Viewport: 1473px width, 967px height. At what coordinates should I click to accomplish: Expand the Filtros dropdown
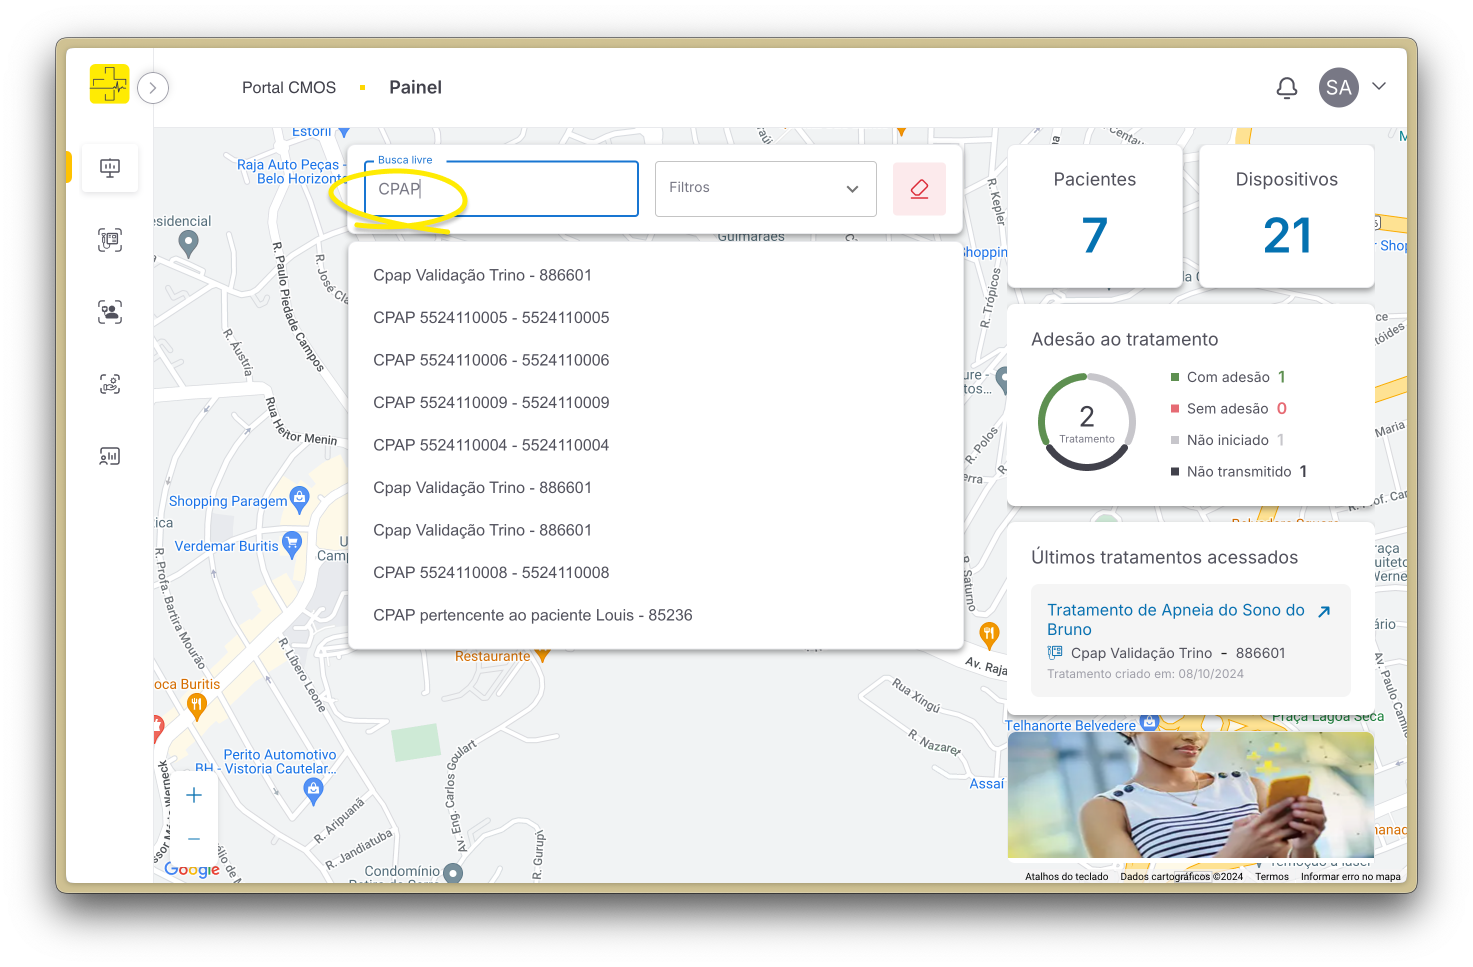[x=765, y=188]
